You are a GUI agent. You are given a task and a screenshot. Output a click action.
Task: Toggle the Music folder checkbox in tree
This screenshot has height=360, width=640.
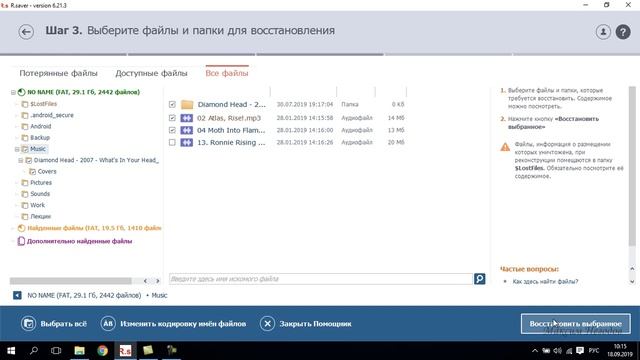coord(25,149)
